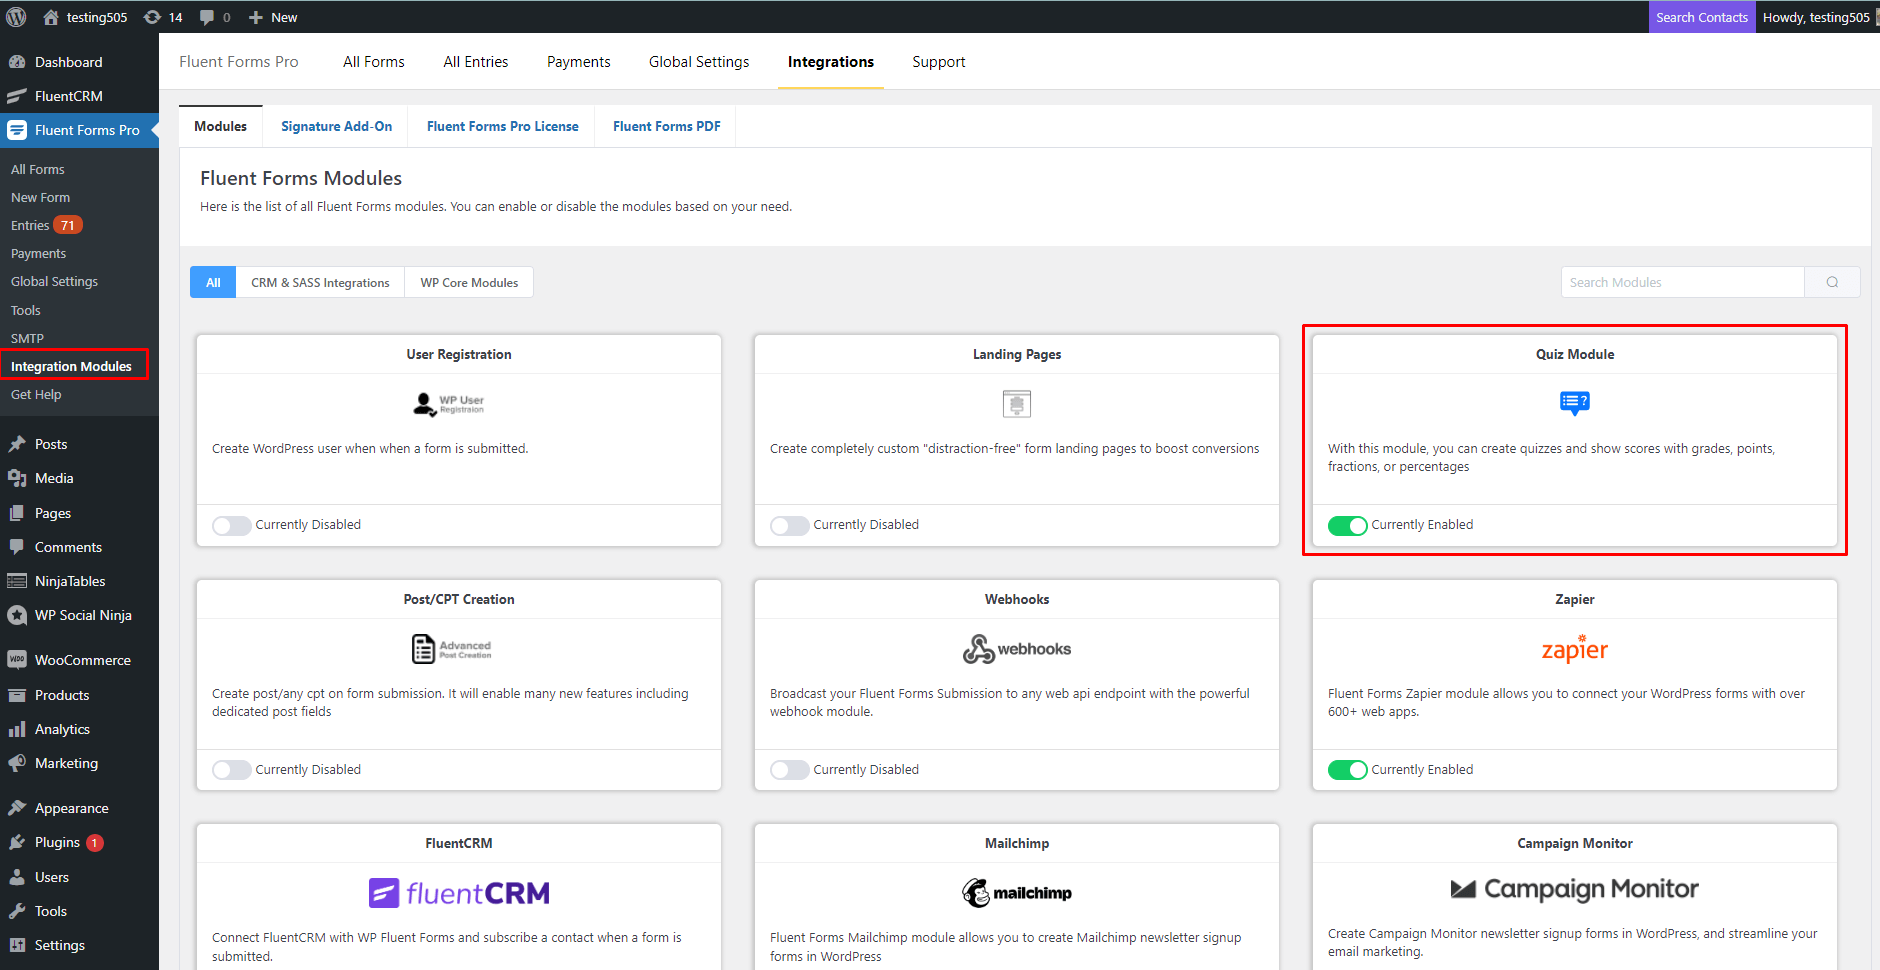Open the Fluent Forms Pro License tab

click(502, 126)
